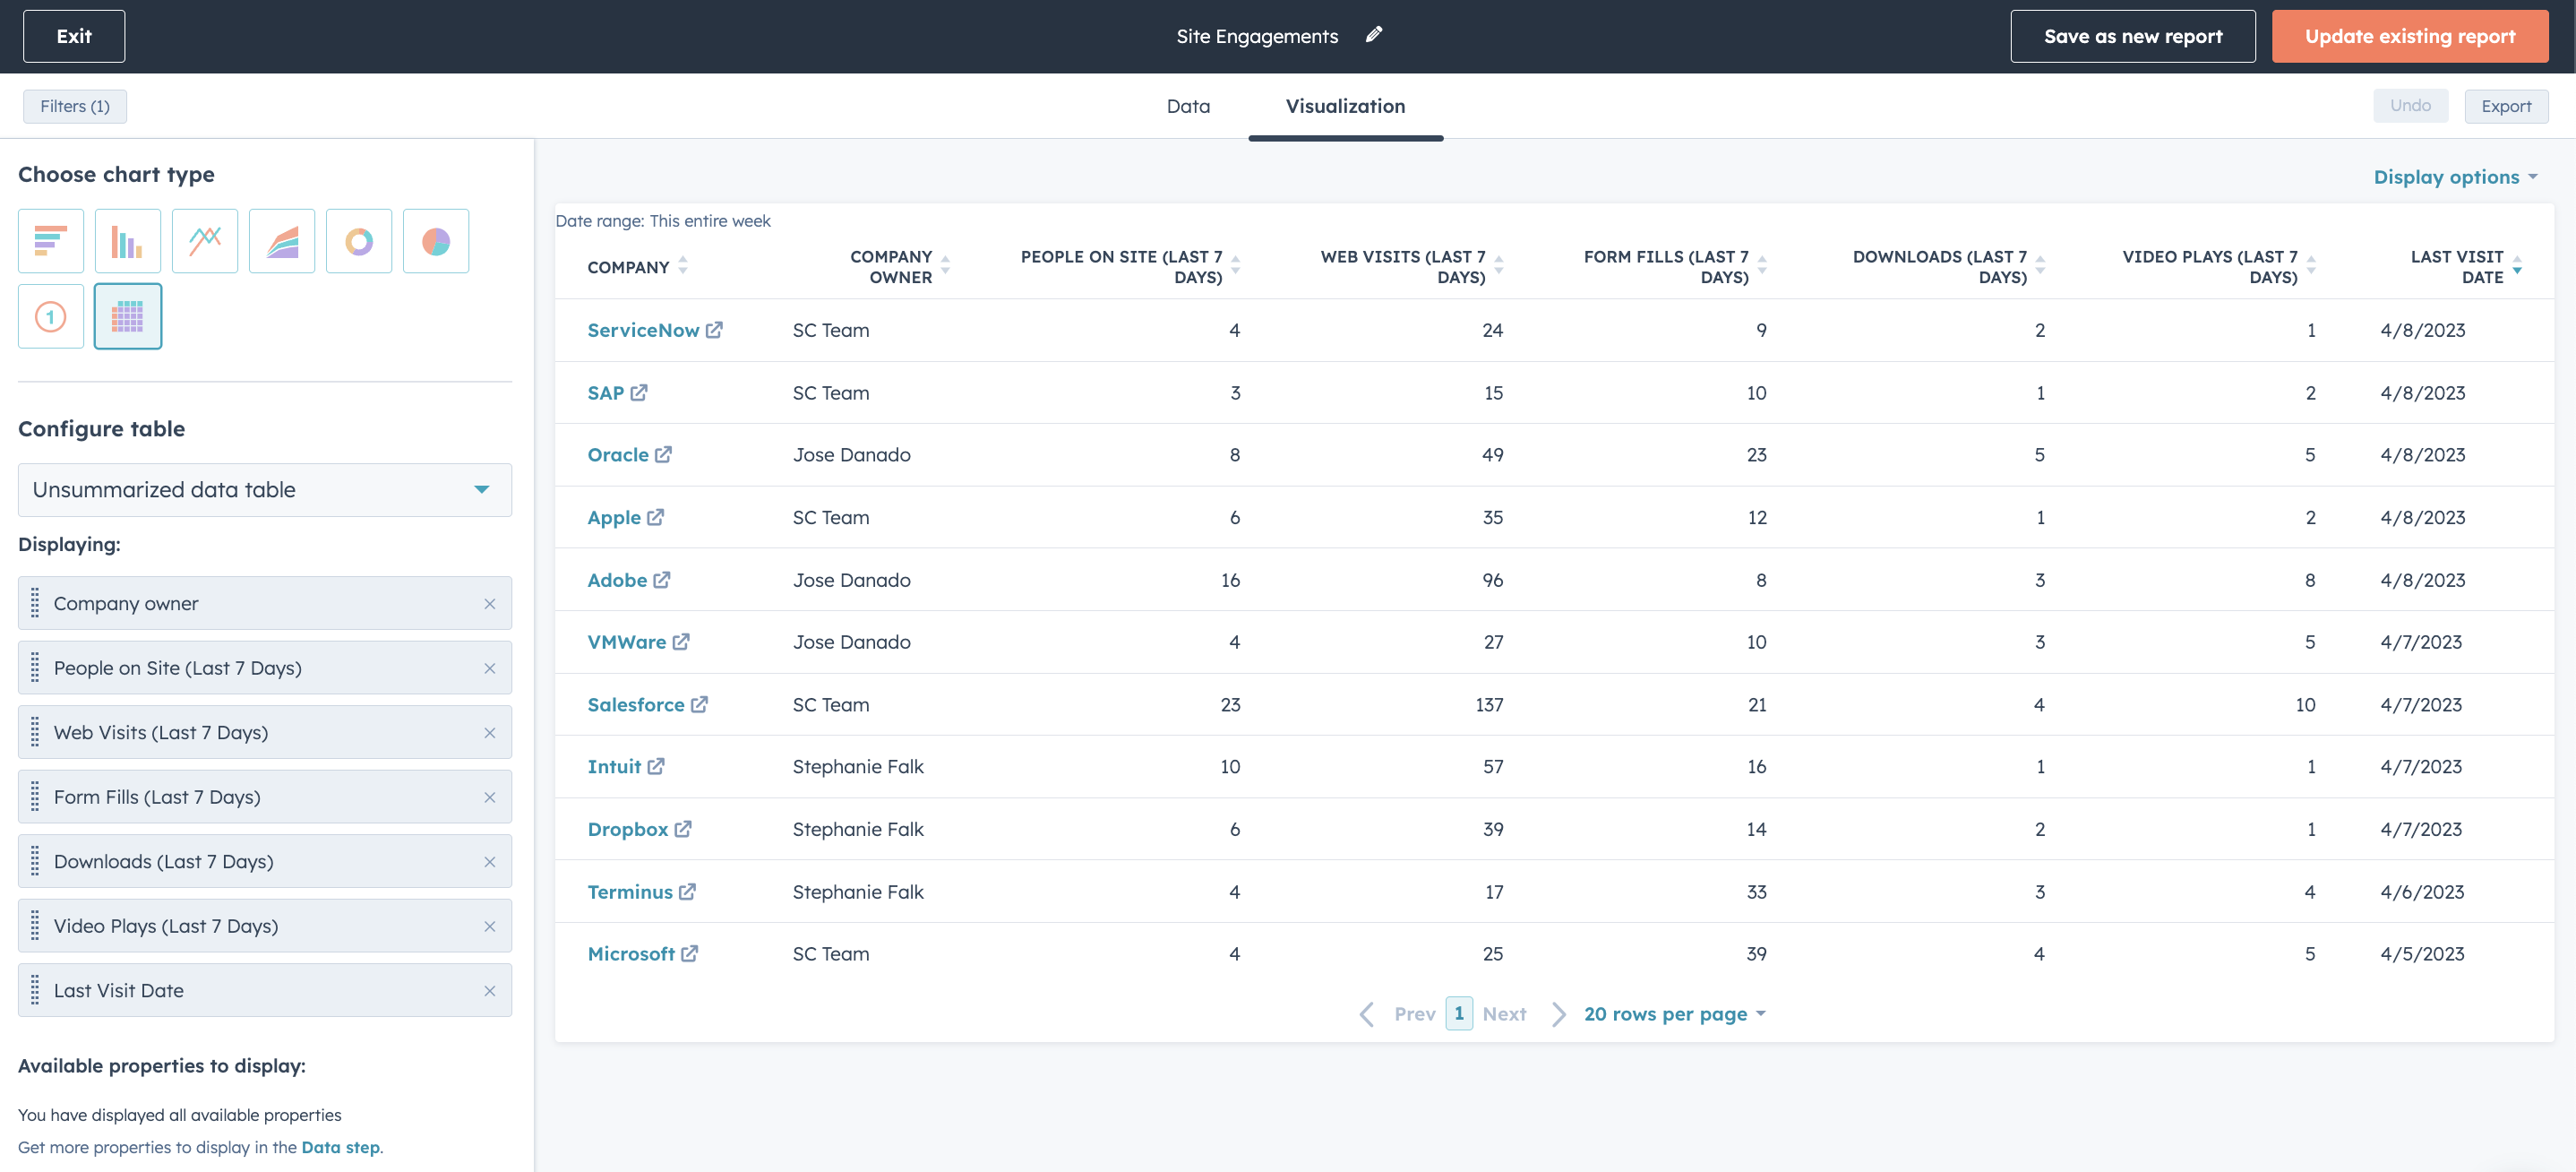Screen dimensions: 2576x1172
Task: Open Microsoft external link icon
Action: pyautogui.click(x=689, y=954)
